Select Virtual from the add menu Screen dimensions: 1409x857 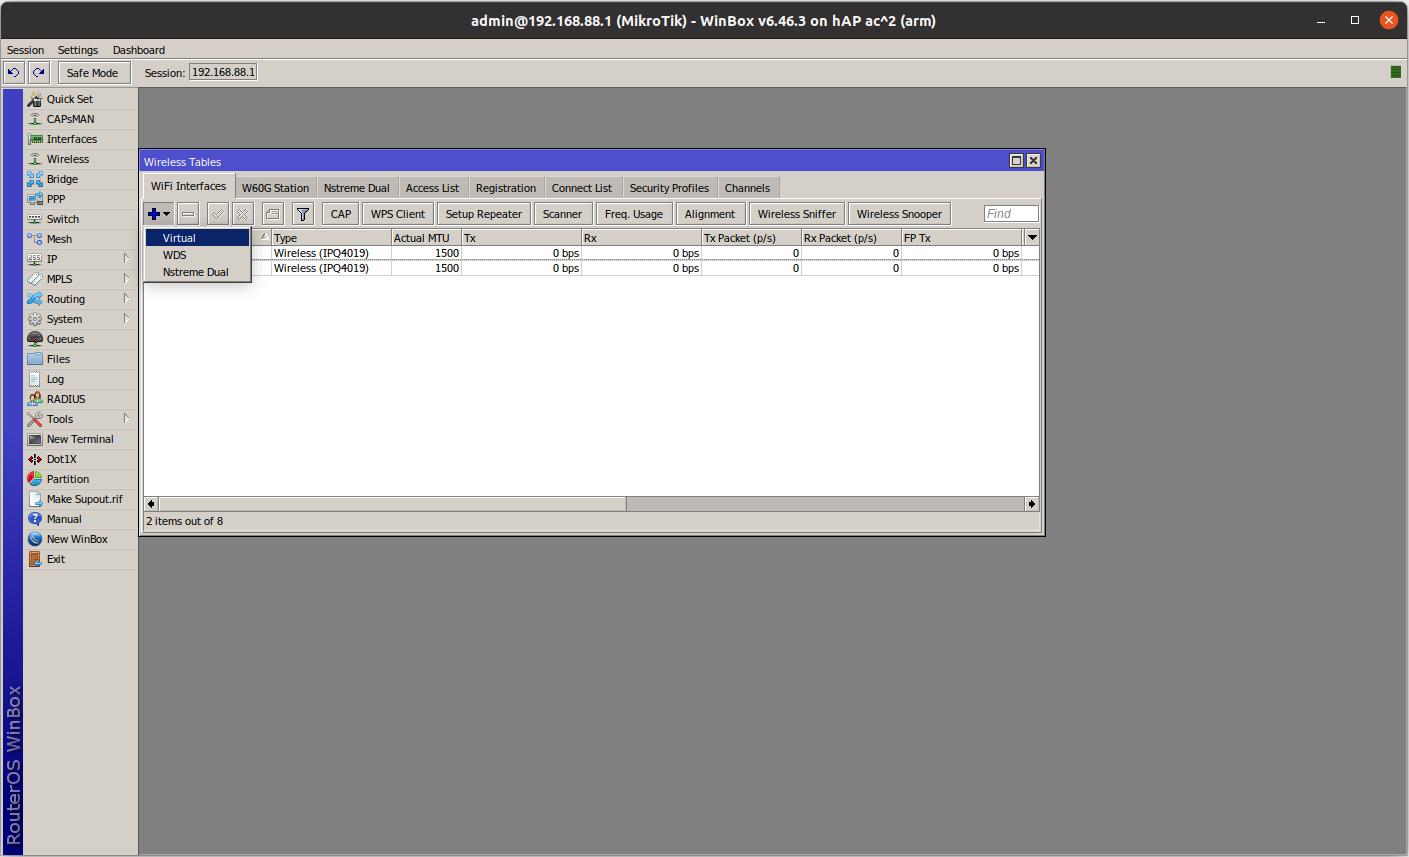coord(197,238)
